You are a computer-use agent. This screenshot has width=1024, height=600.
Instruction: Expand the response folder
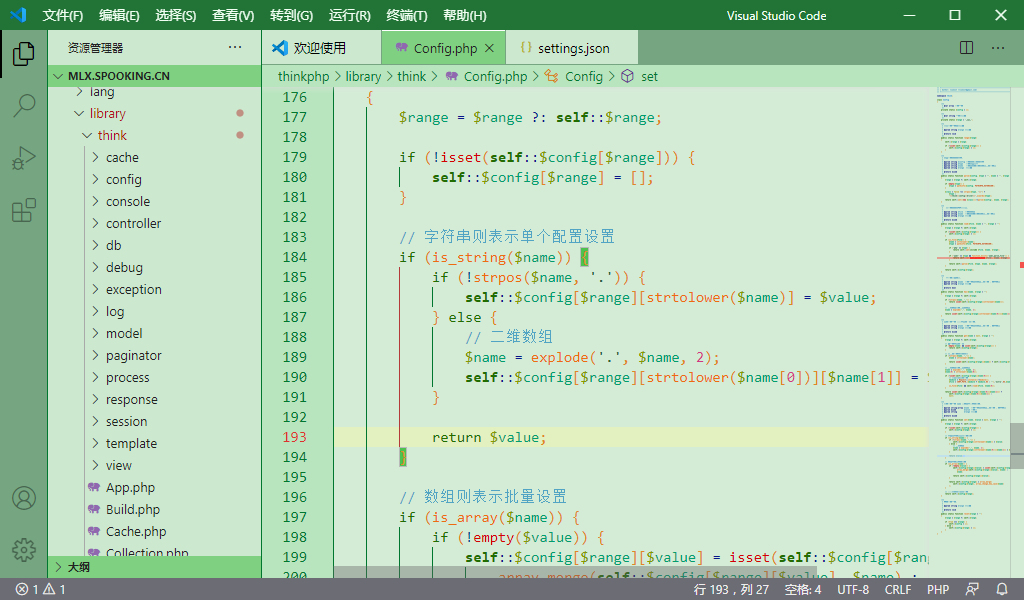coord(155,400)
